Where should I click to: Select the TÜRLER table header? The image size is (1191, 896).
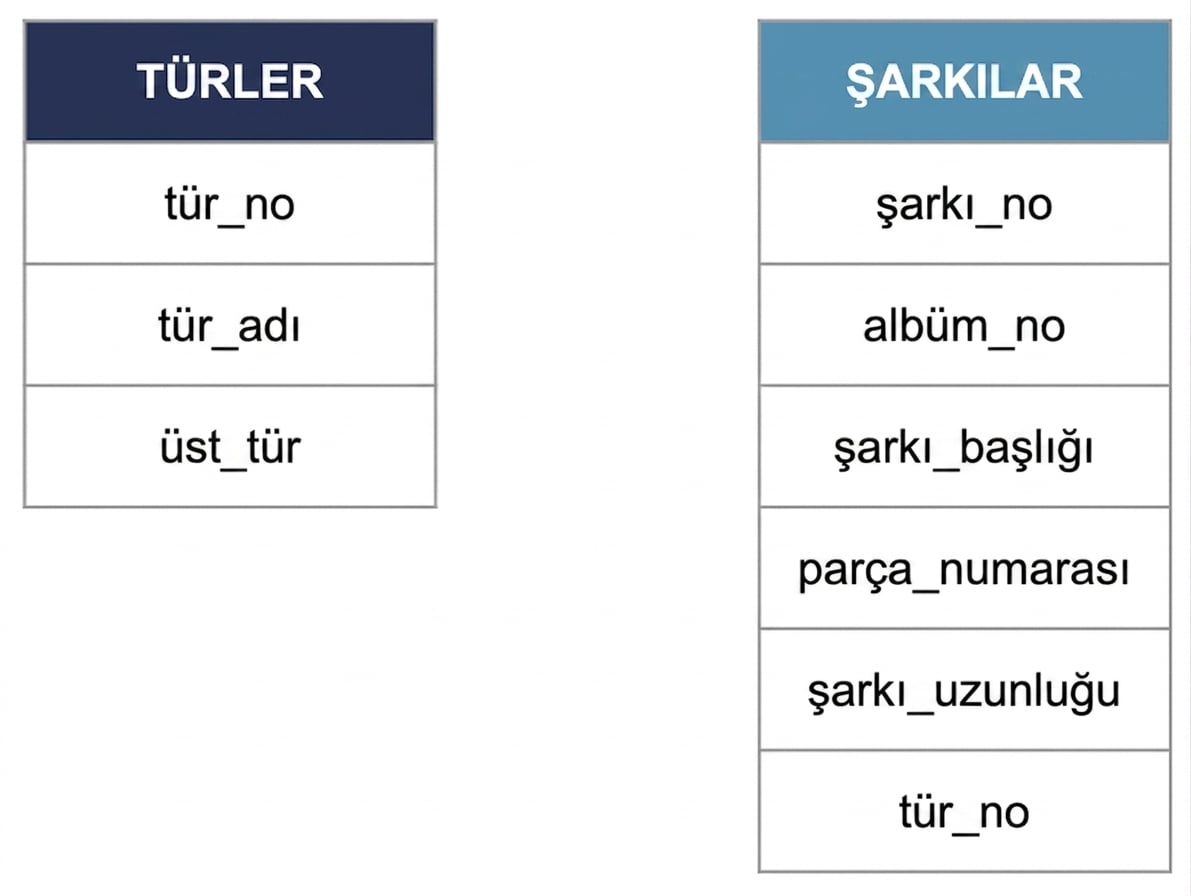[x=230, y=81]
